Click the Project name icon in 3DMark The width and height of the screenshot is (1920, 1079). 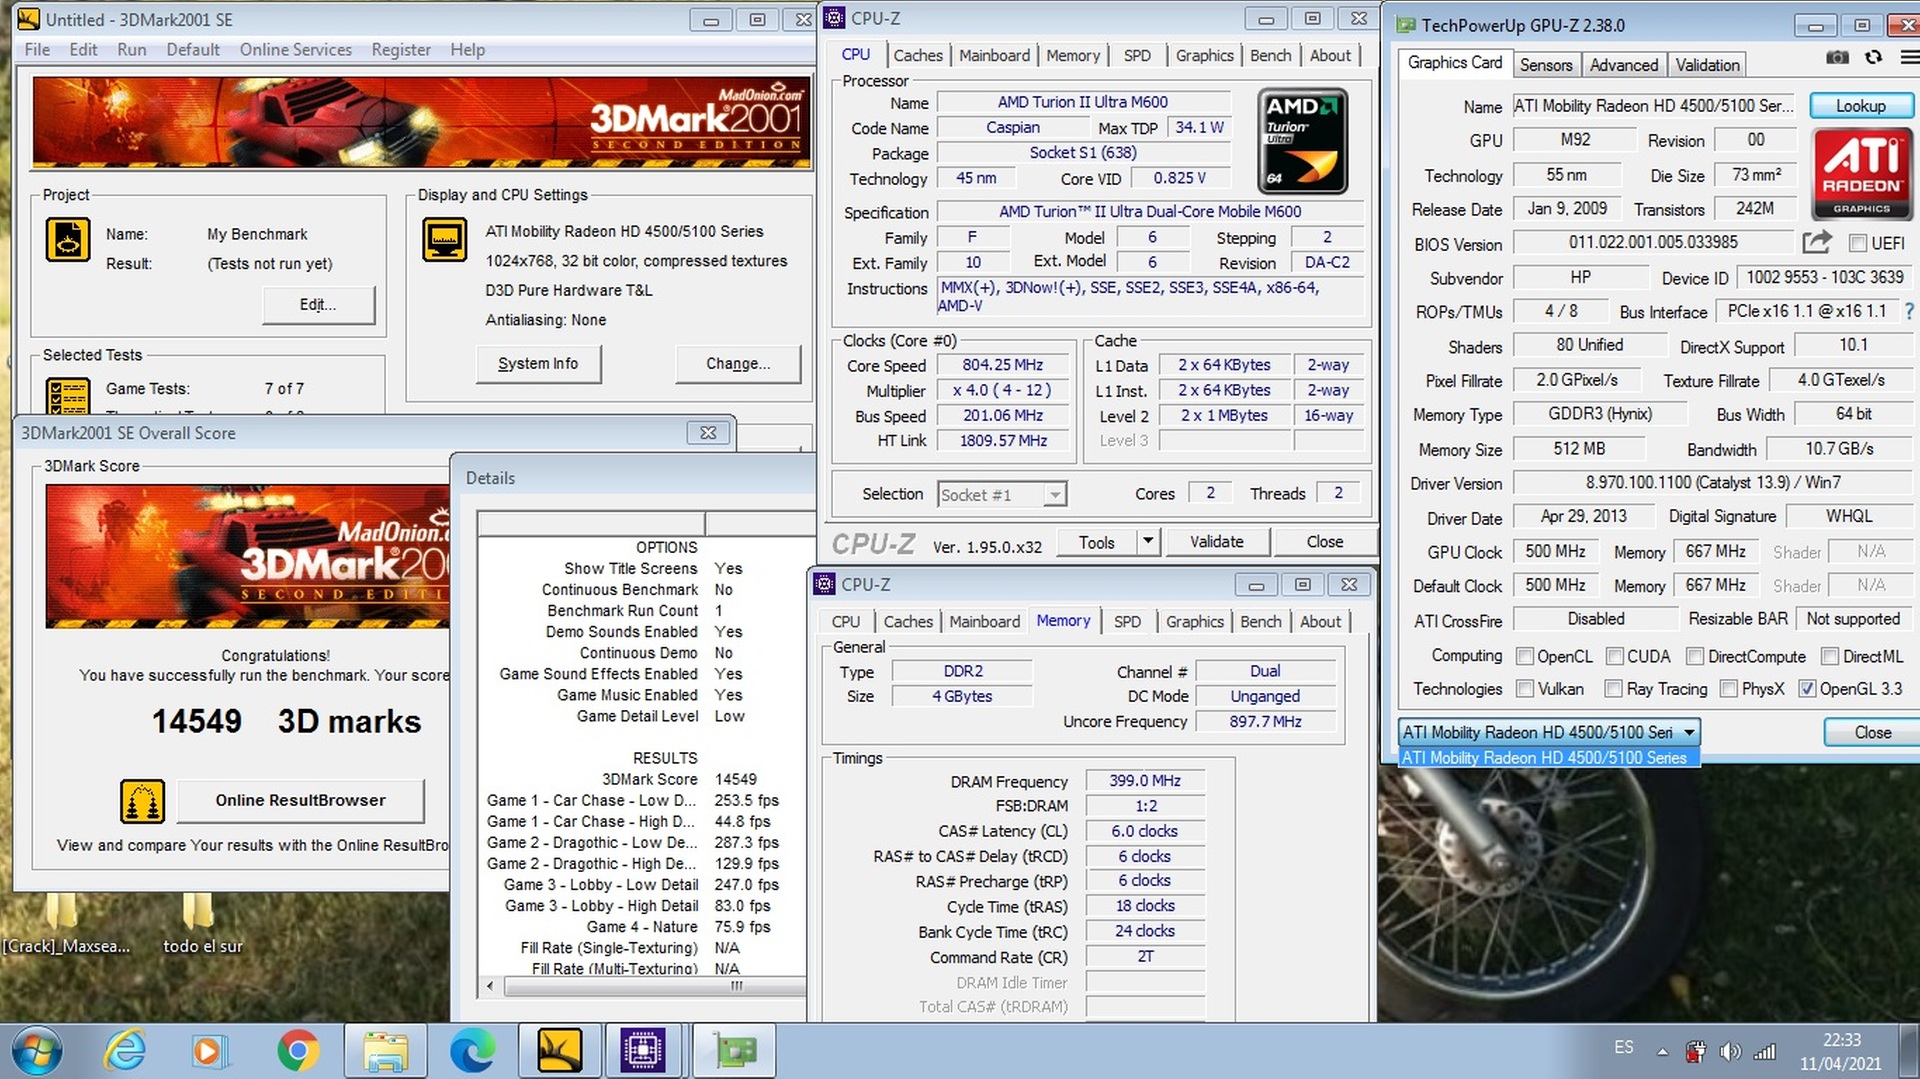68,241
